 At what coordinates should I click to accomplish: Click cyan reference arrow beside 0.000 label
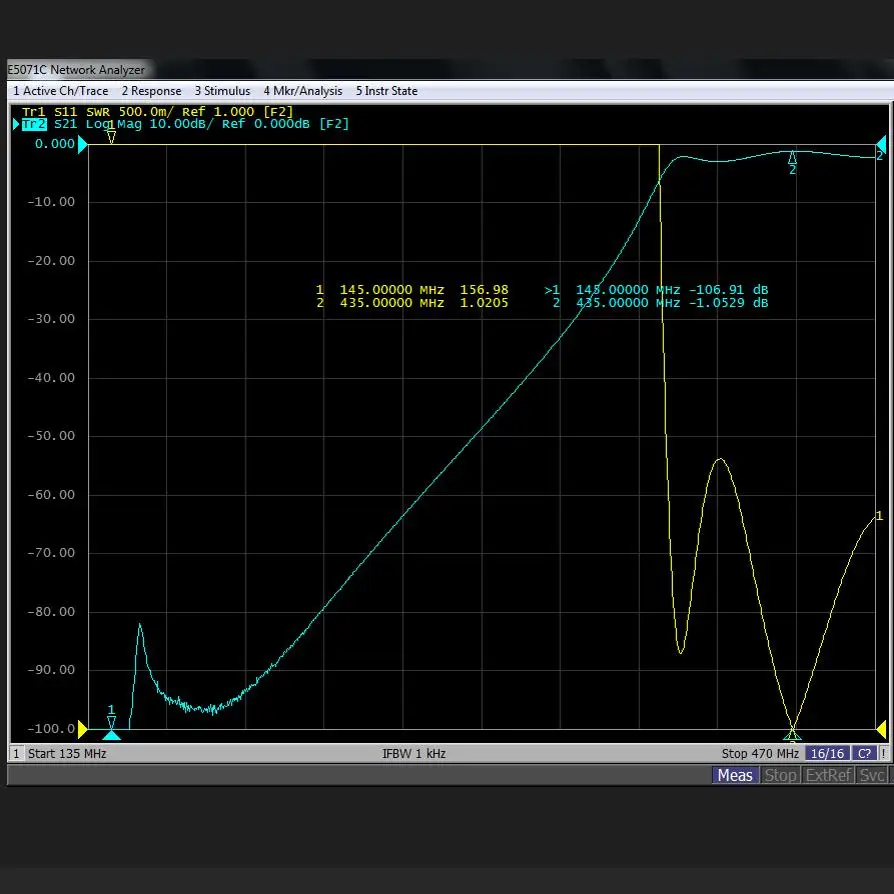[83, 144]
